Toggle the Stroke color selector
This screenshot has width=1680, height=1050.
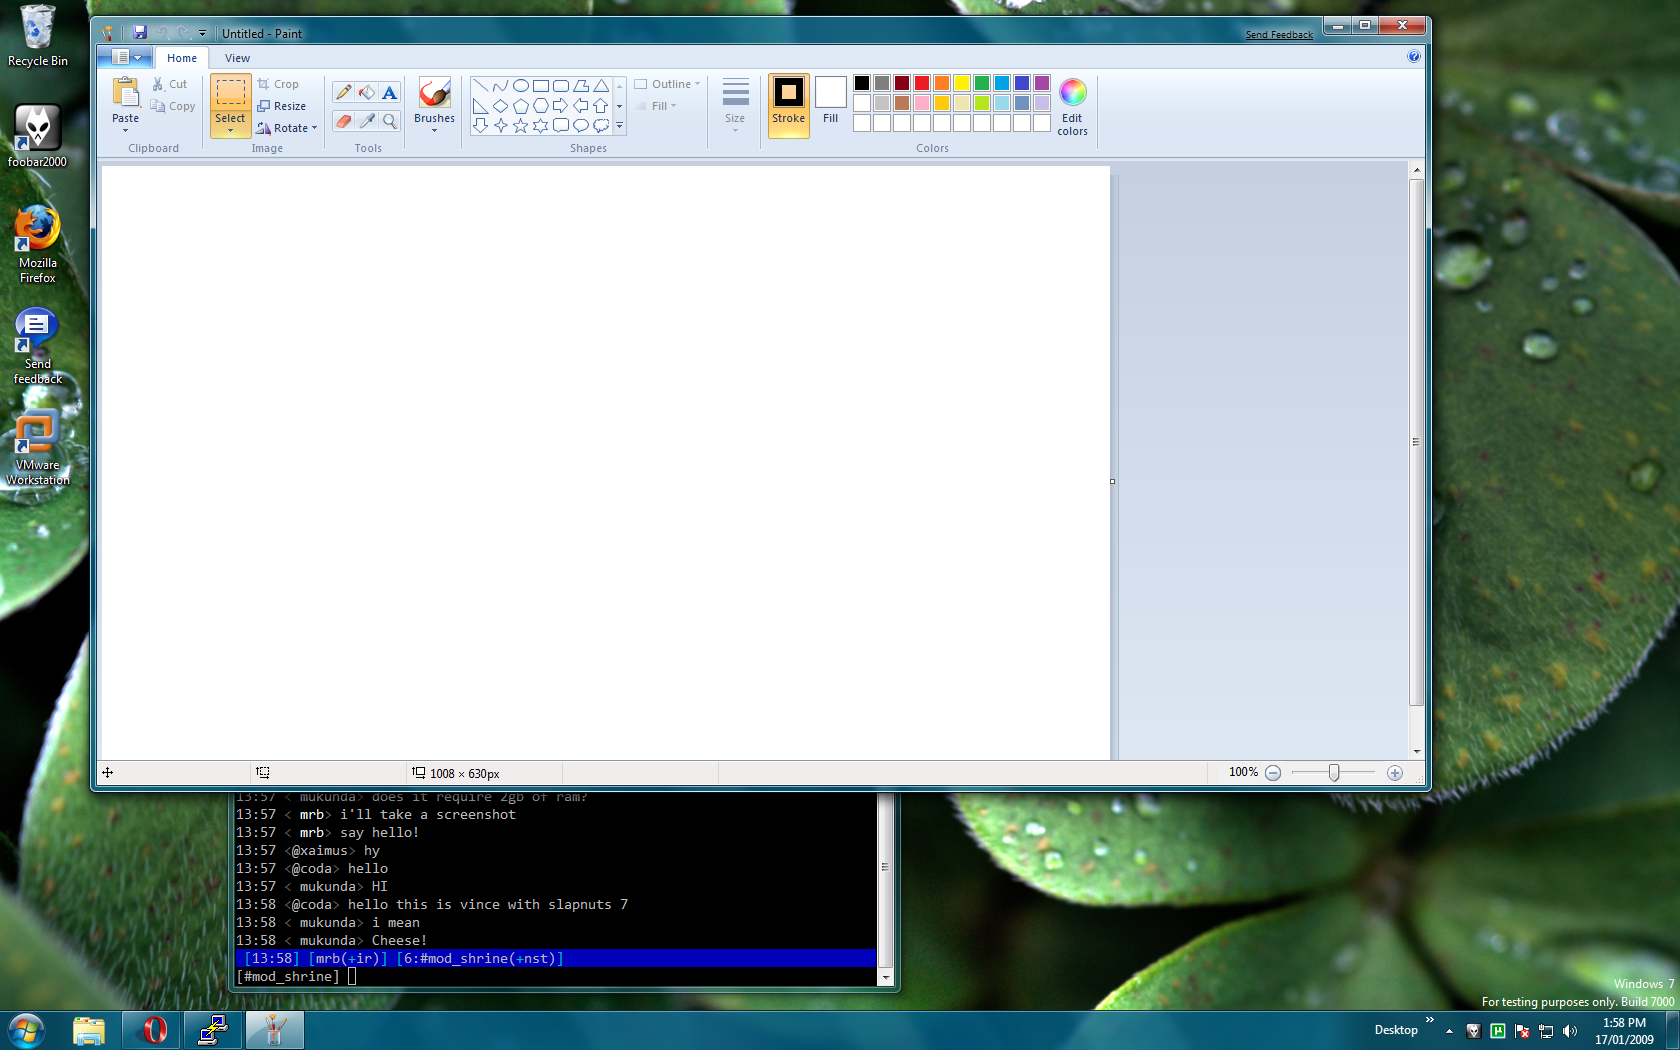coord(788,101)
